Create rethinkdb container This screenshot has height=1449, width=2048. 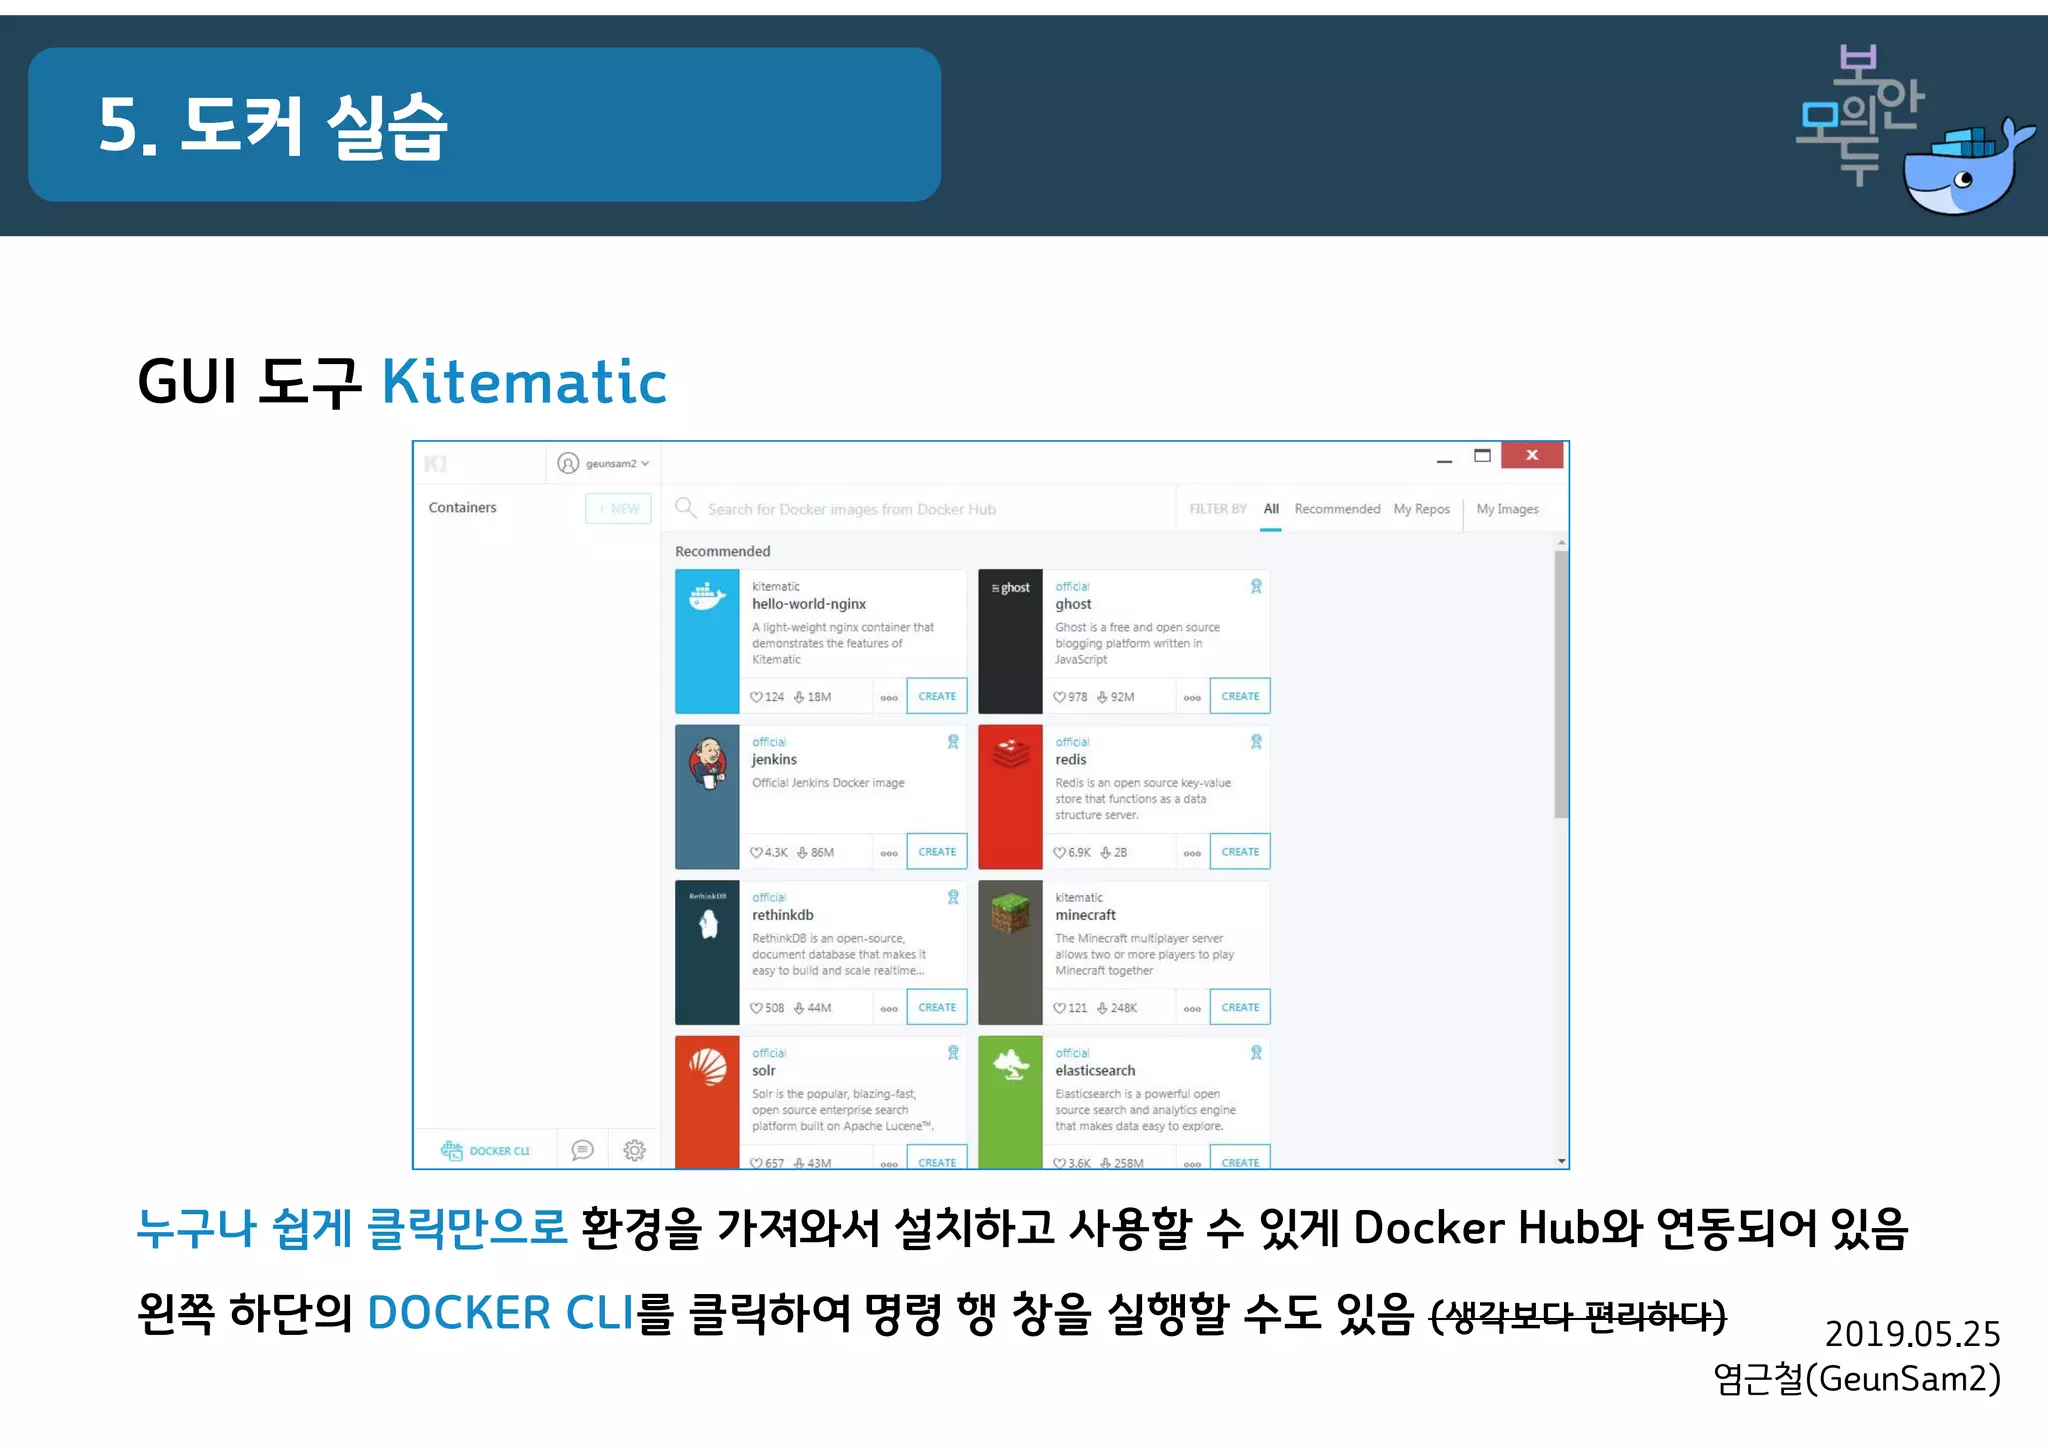point(937,1007)
